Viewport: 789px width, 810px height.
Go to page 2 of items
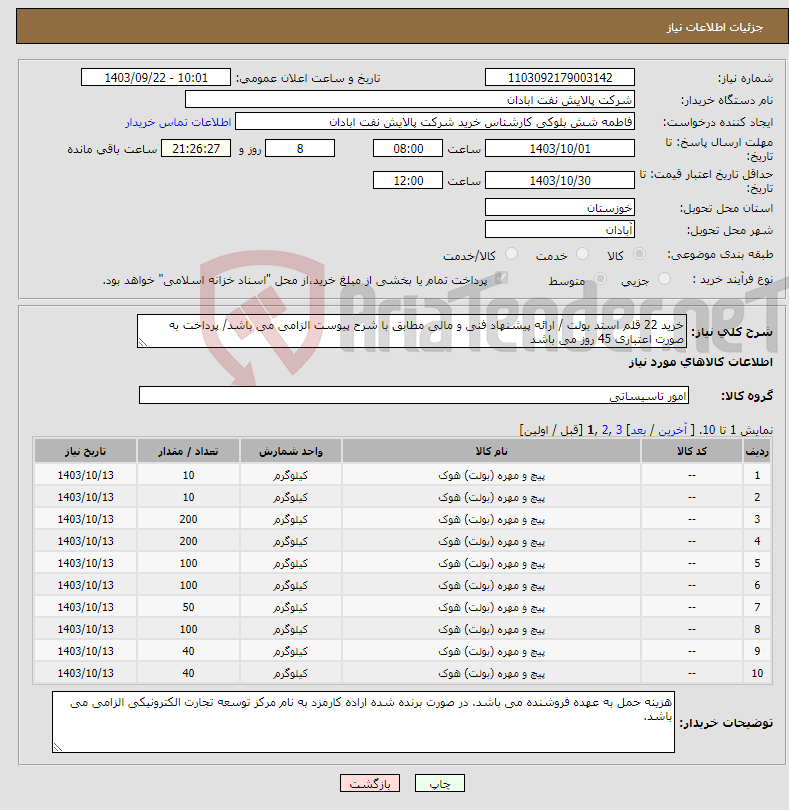[x=605, y=430]
